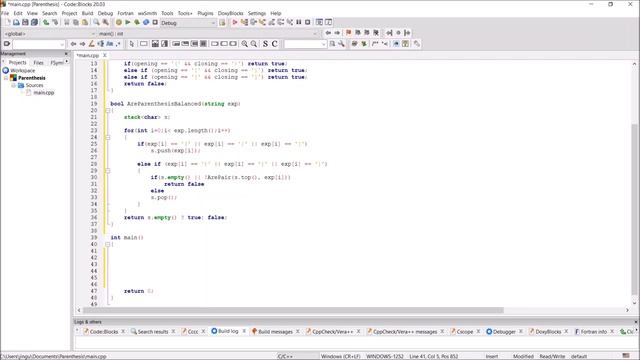Collapse else-if fold at line 29
The image size is (640, 360).
coord(108,171)
